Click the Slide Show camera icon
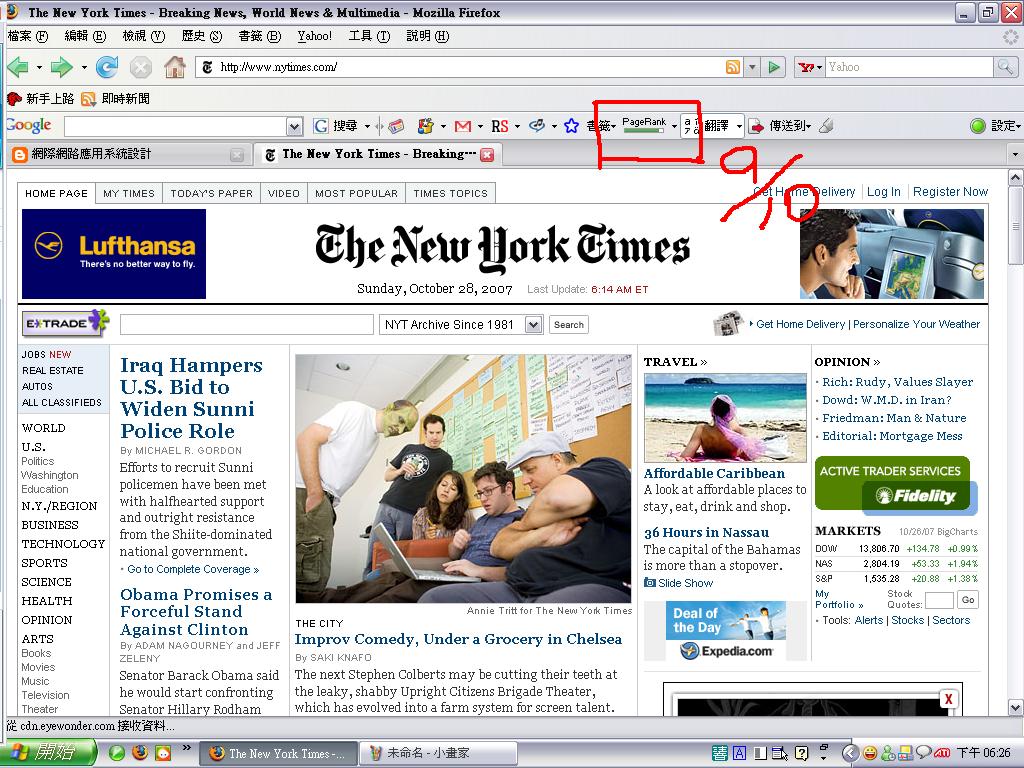The image size is (1024, 768). pos(650,583)
